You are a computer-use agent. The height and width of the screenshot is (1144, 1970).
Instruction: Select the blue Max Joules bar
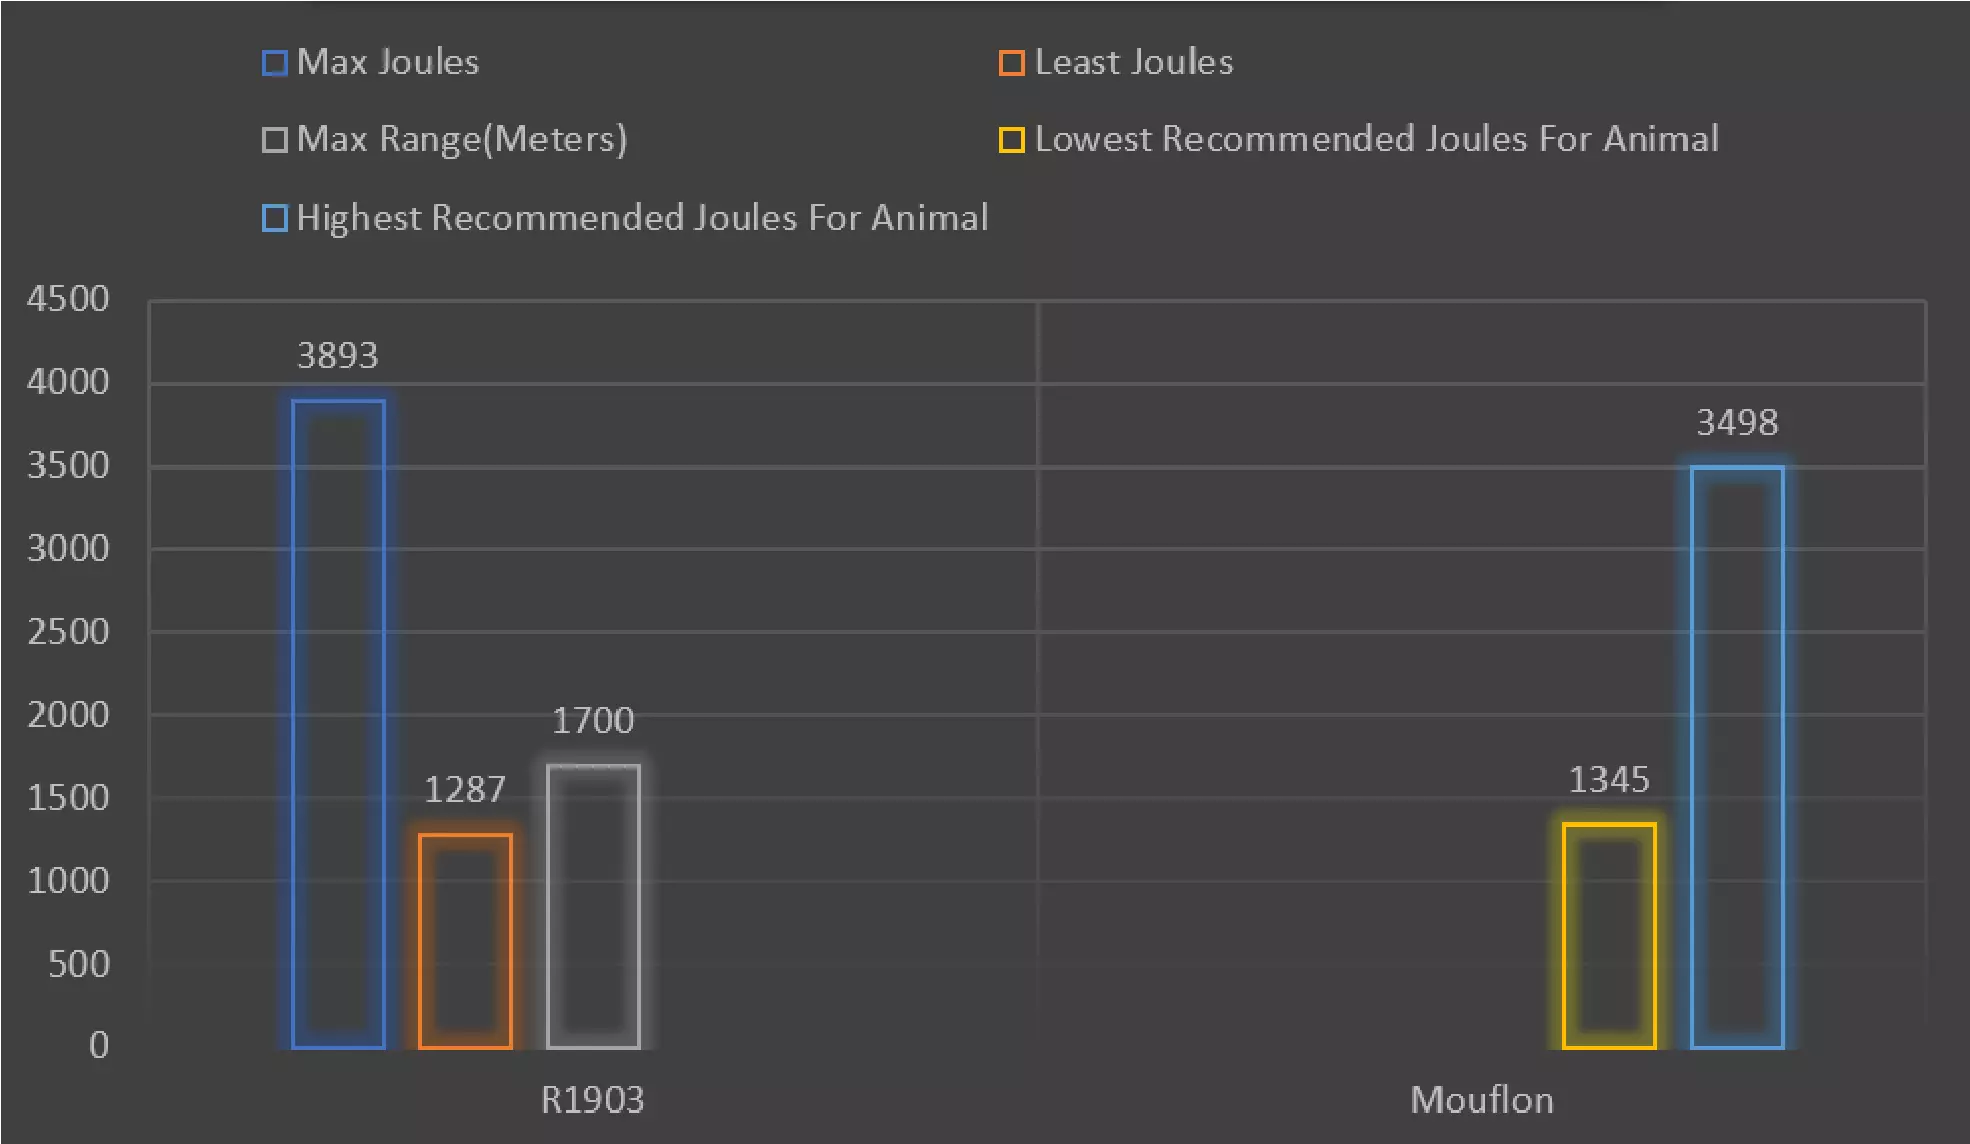pyautogui.click(x=338, y=724)
